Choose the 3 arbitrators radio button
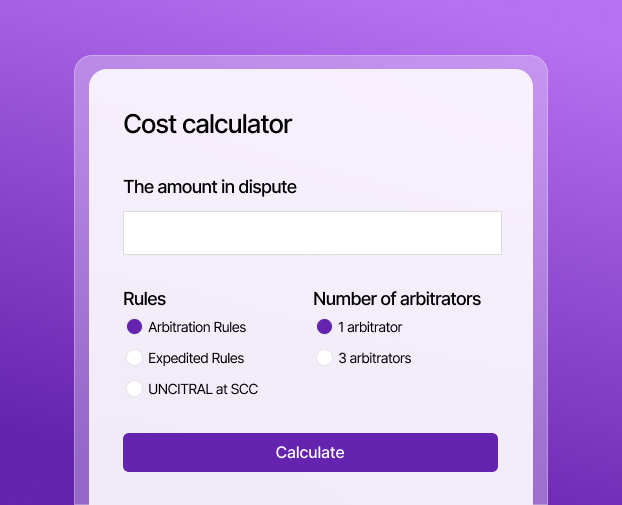 pyautogui.click(x=324, y=358)
